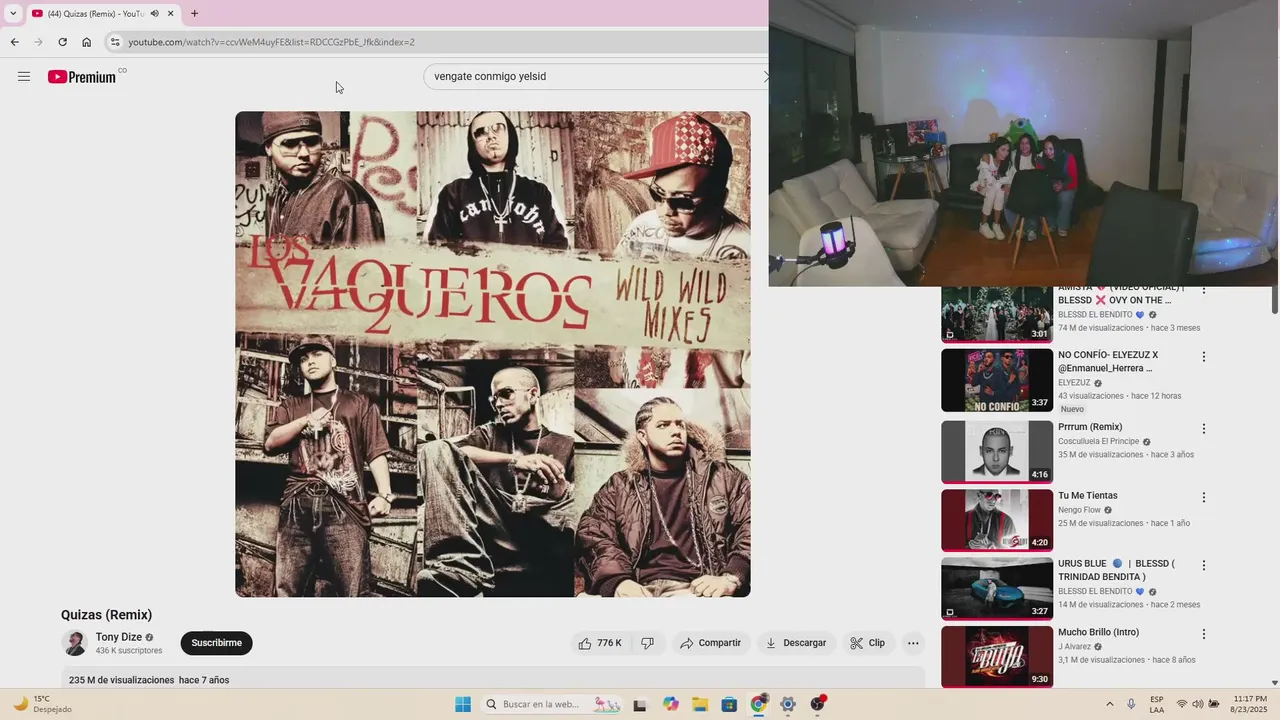Click ELYEZUZ channel name

click(1074, 382)
